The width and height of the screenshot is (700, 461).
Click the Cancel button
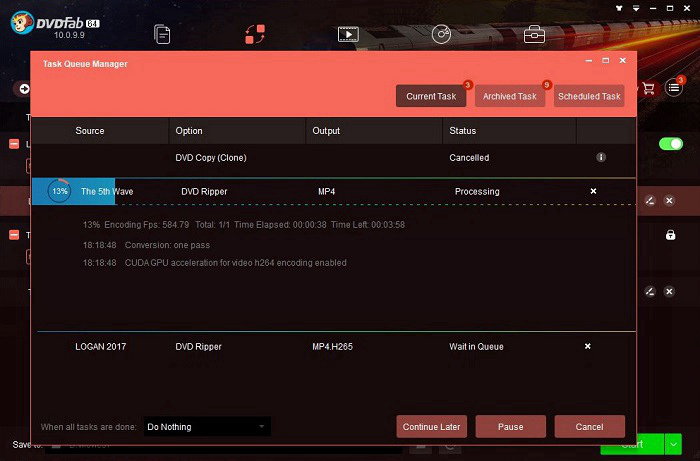(x=589, y=427)
